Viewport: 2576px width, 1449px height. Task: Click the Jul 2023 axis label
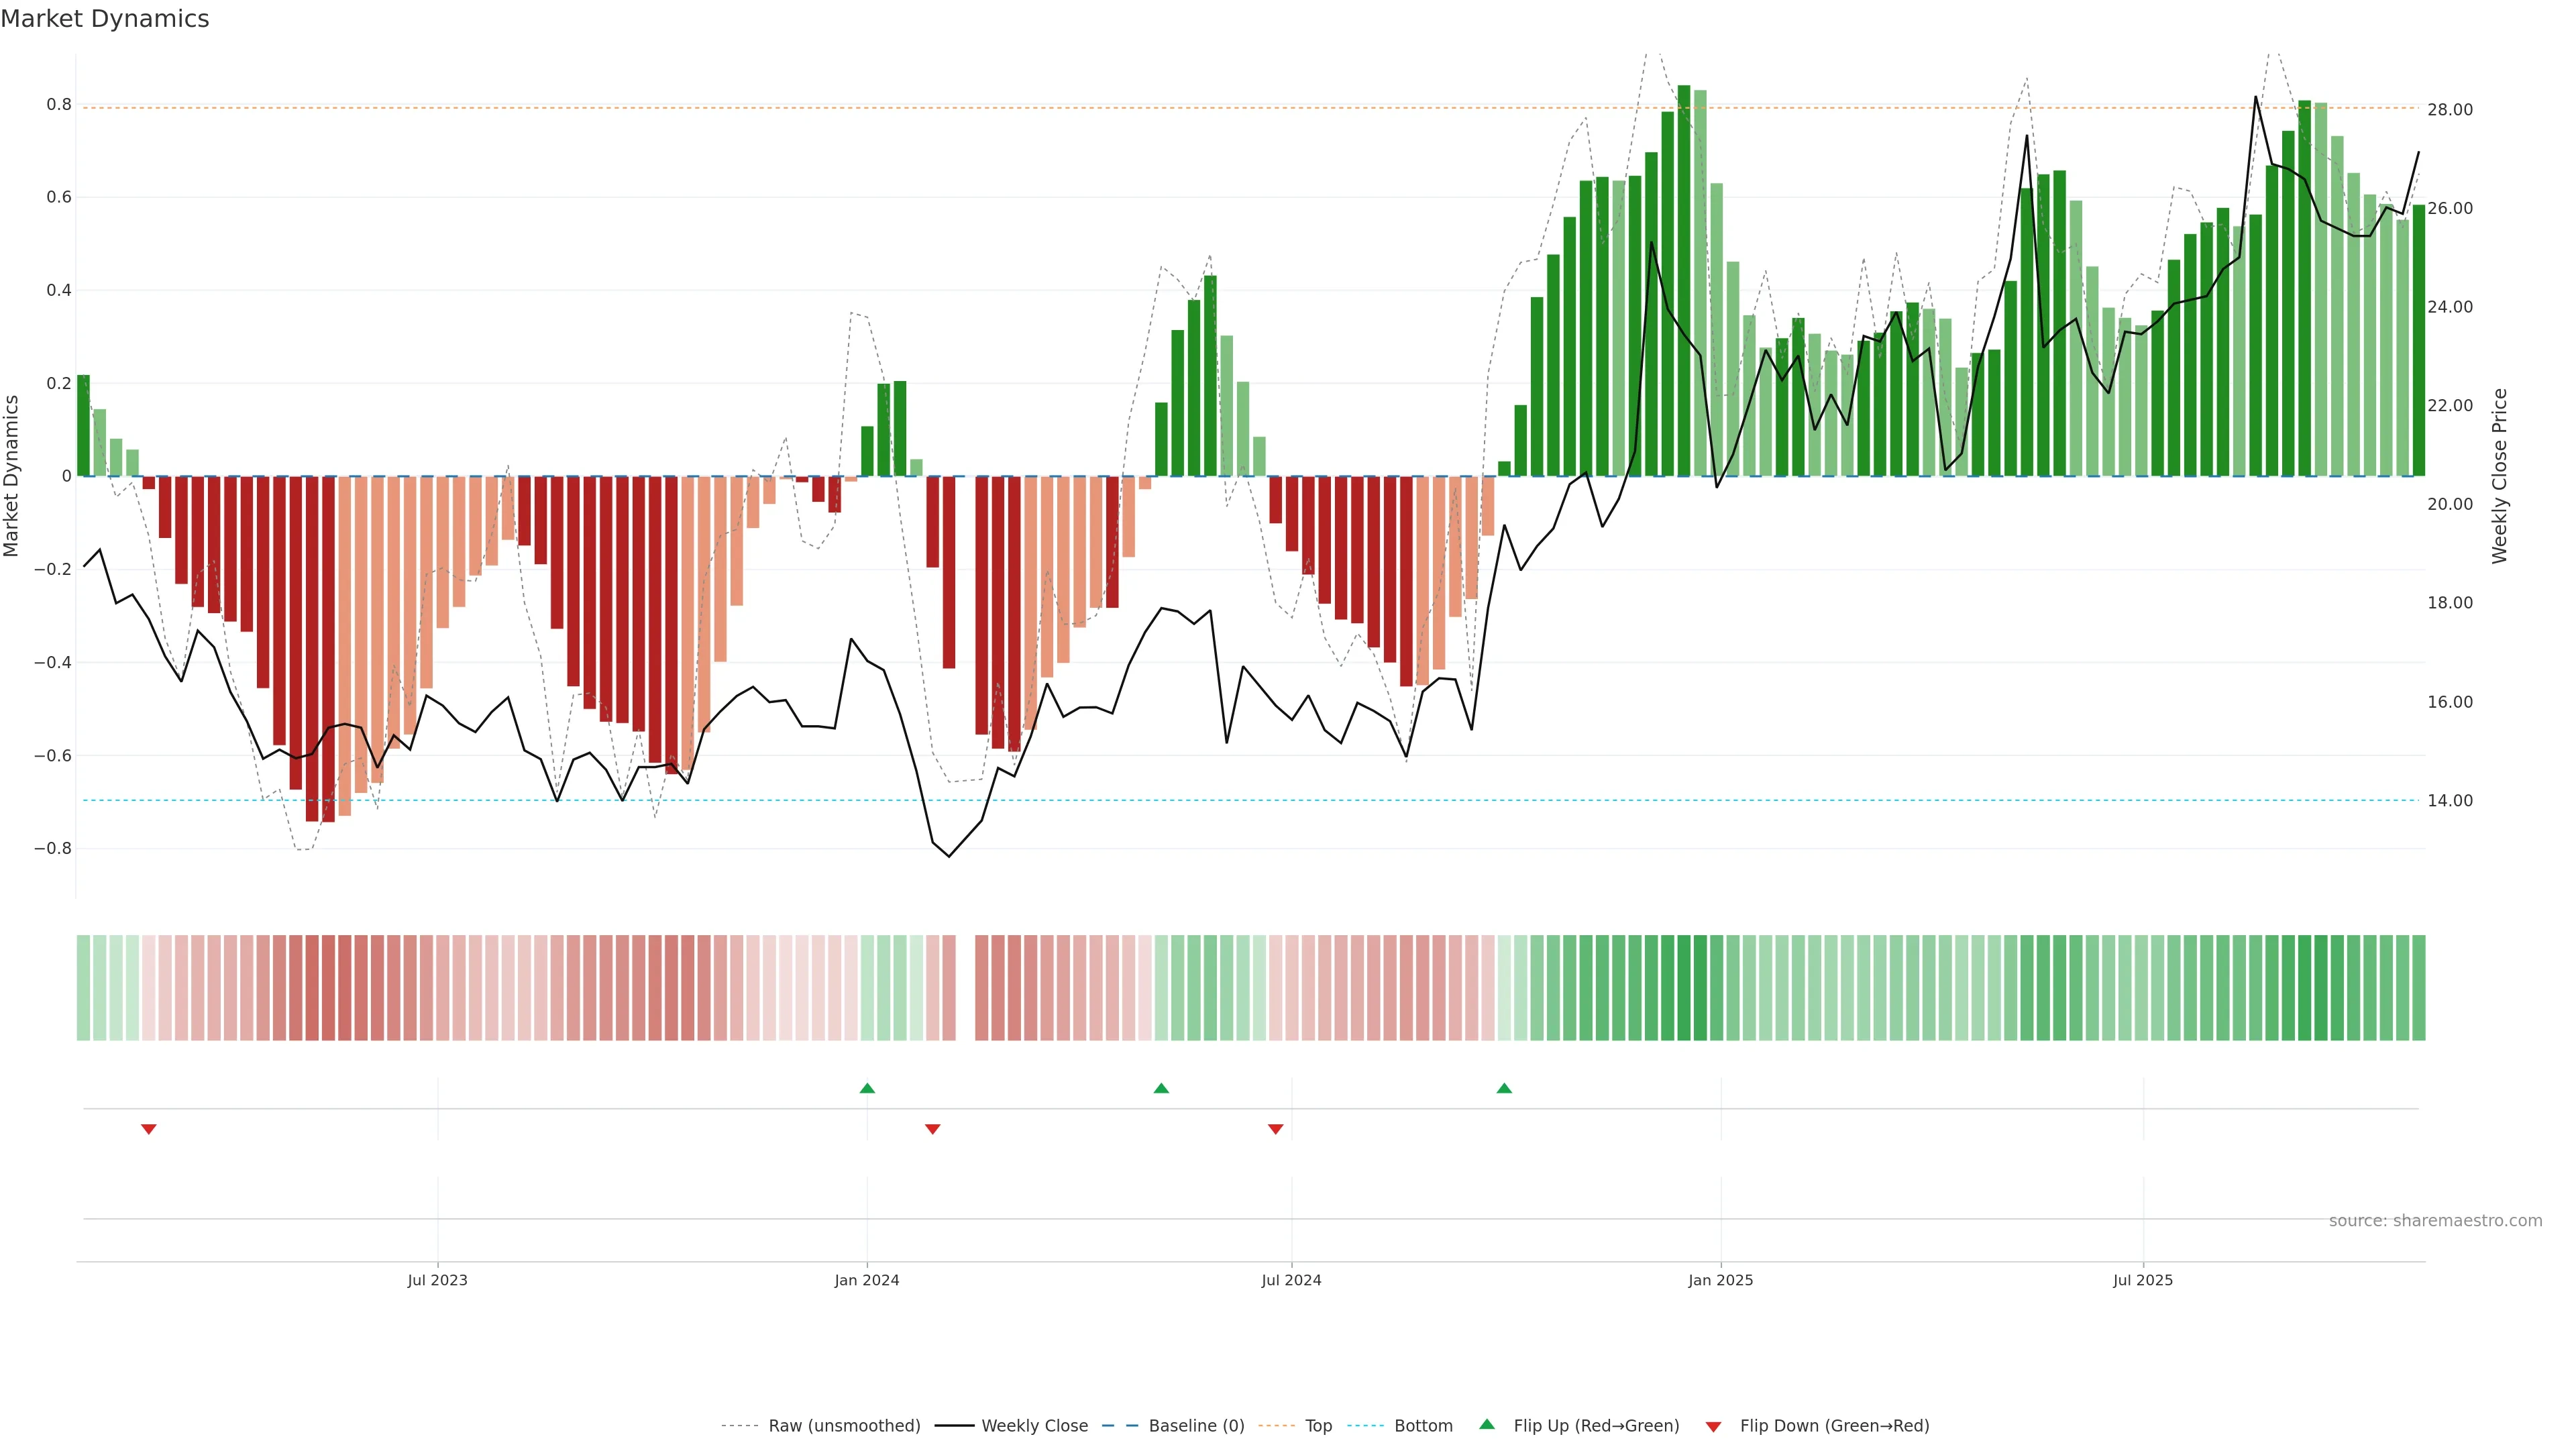coord(437,1280)
